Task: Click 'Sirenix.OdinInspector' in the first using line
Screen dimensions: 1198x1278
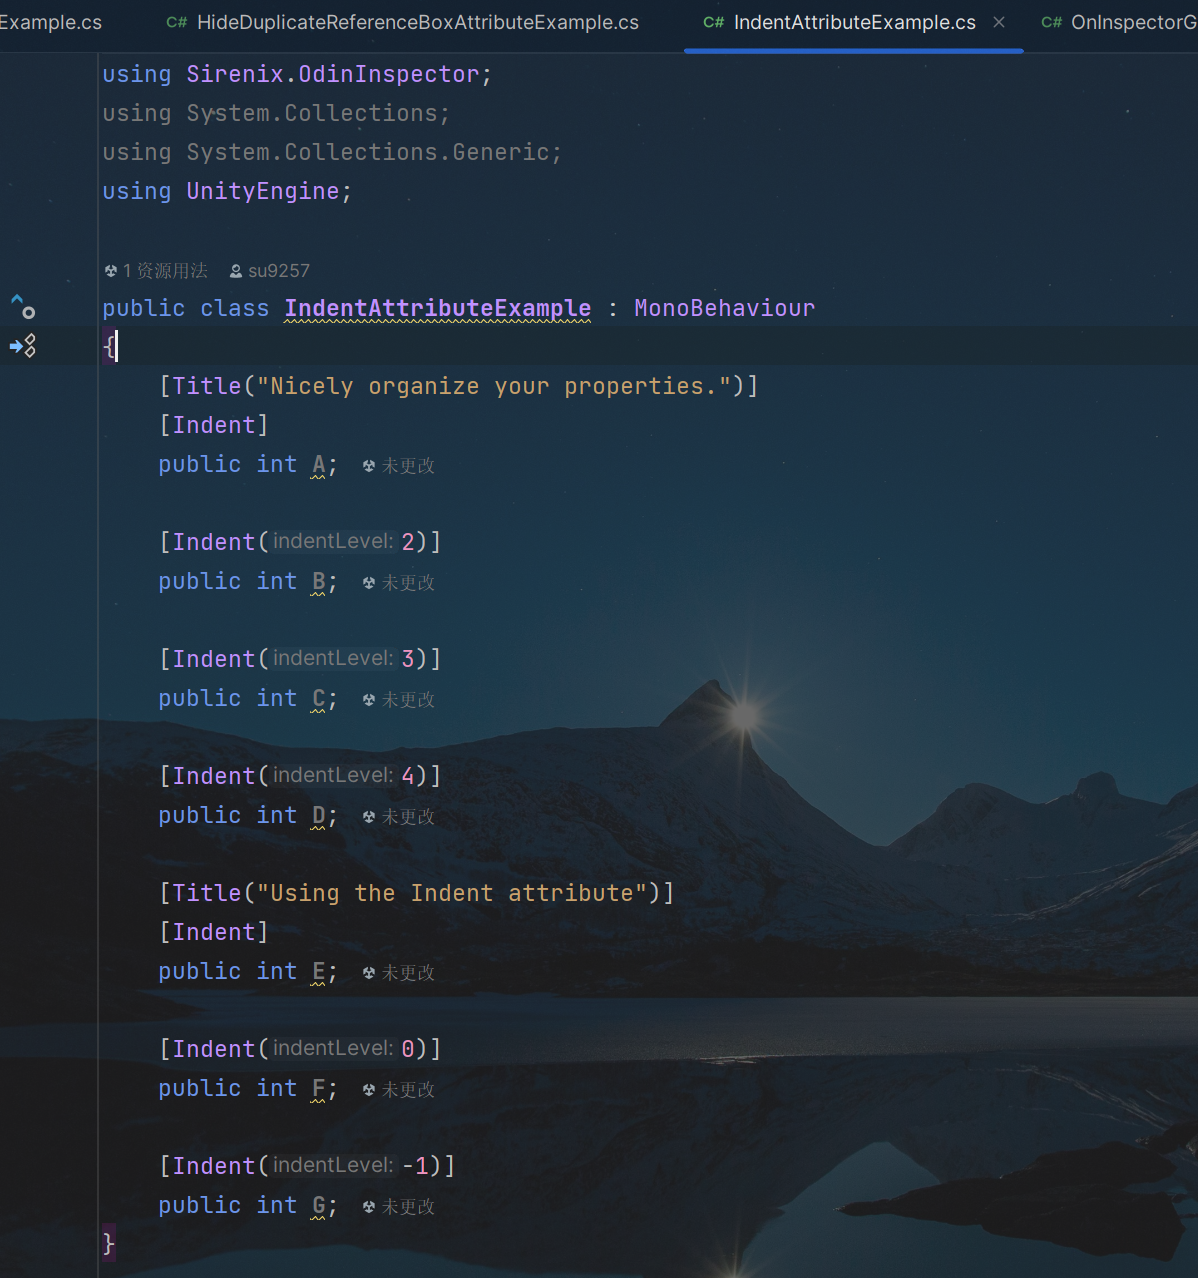Action: [x=333, y=74]
